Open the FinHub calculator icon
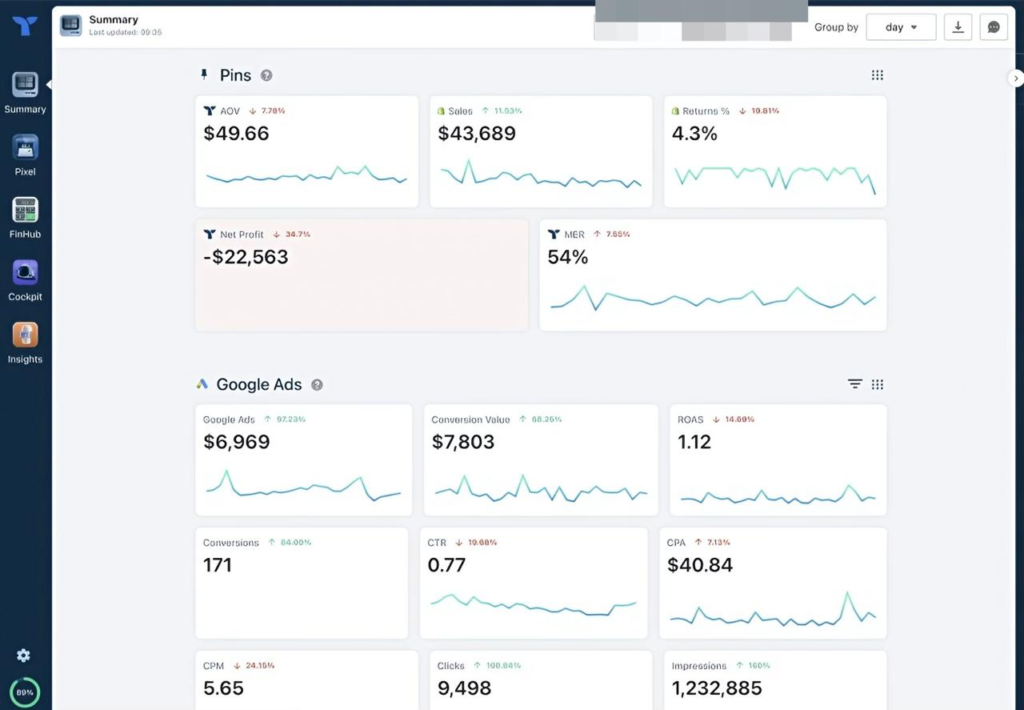The width and height of the screenshot is (1024, 710). point(25,210)
